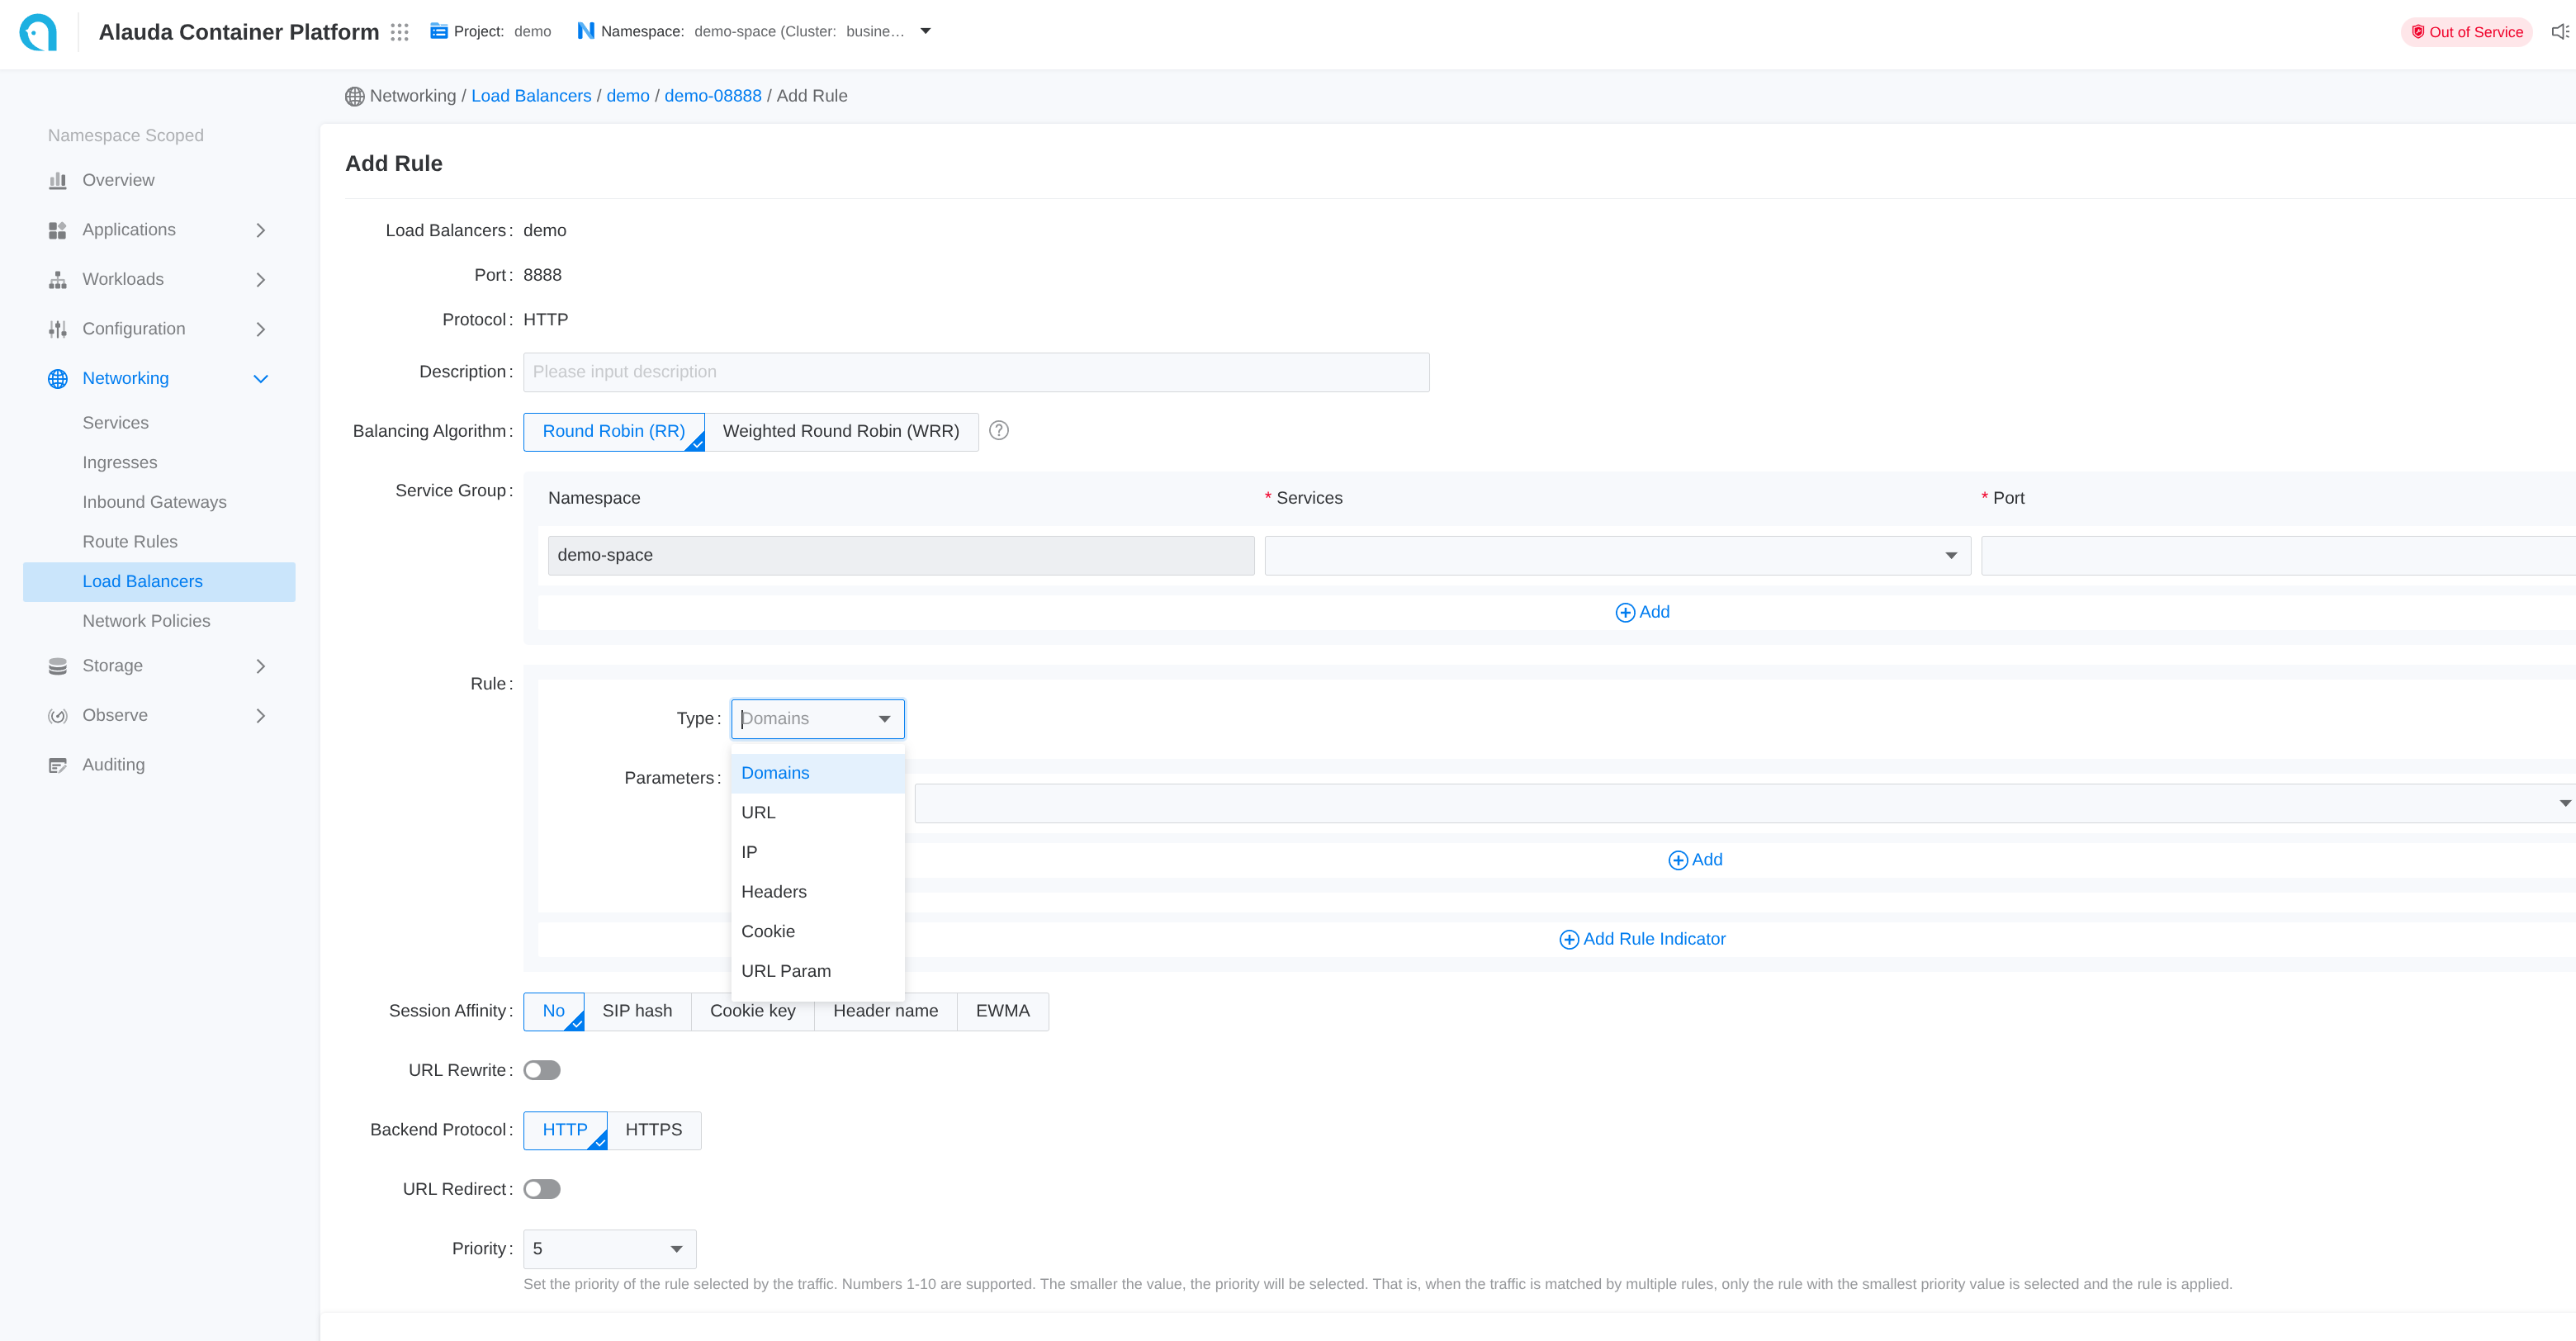Open the platform app grid icon
2576x1341 pixels.
point(400,32)
